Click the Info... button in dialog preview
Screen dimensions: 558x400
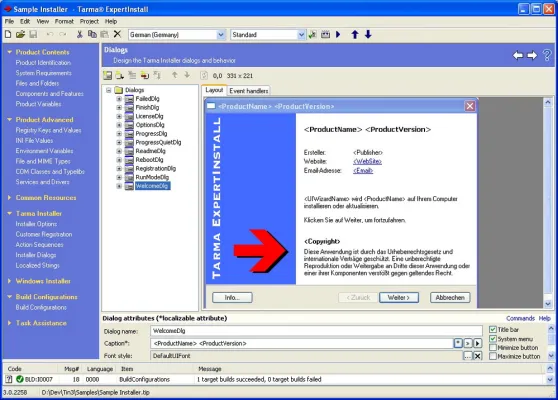click(x=232, y=298)
